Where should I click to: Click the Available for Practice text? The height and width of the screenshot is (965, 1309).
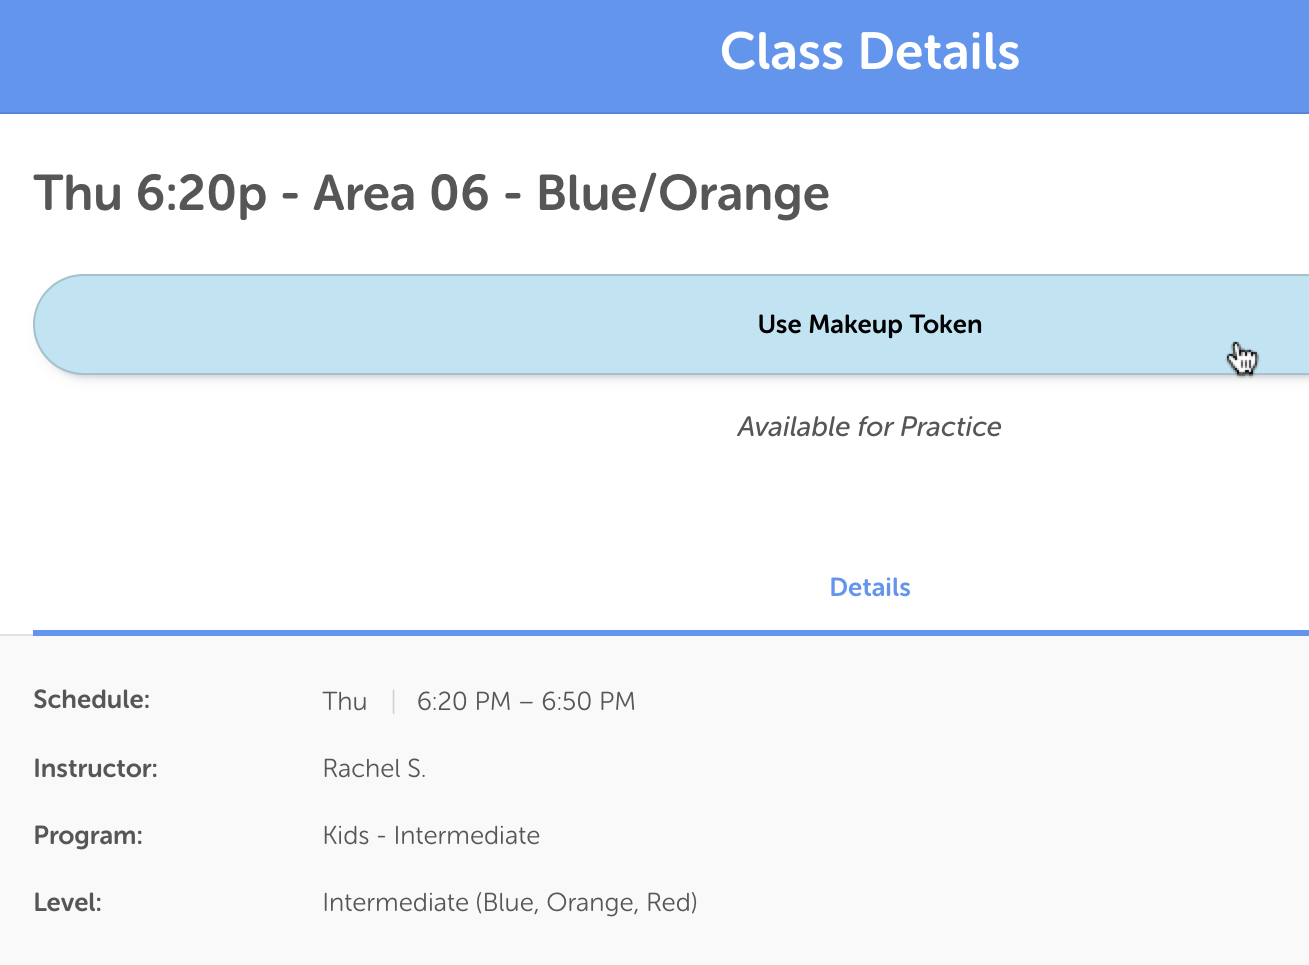coord(869,427)
